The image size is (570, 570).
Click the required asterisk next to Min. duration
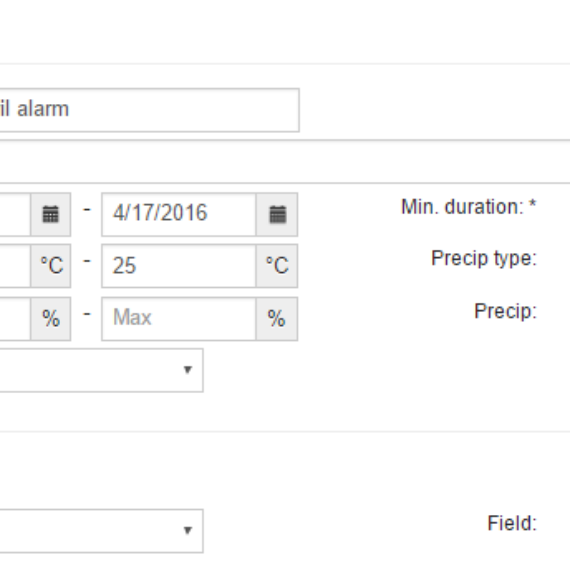point(533,204)
